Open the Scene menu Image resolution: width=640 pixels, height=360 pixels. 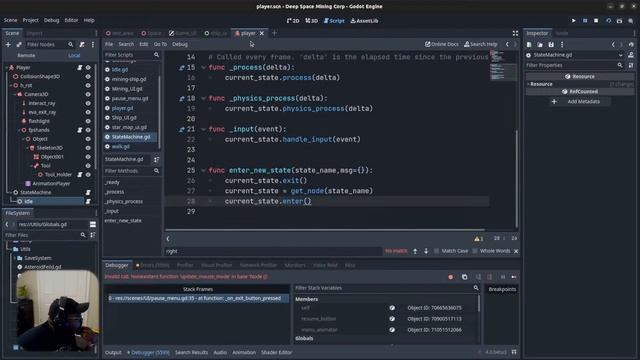[x=11, y=20]
